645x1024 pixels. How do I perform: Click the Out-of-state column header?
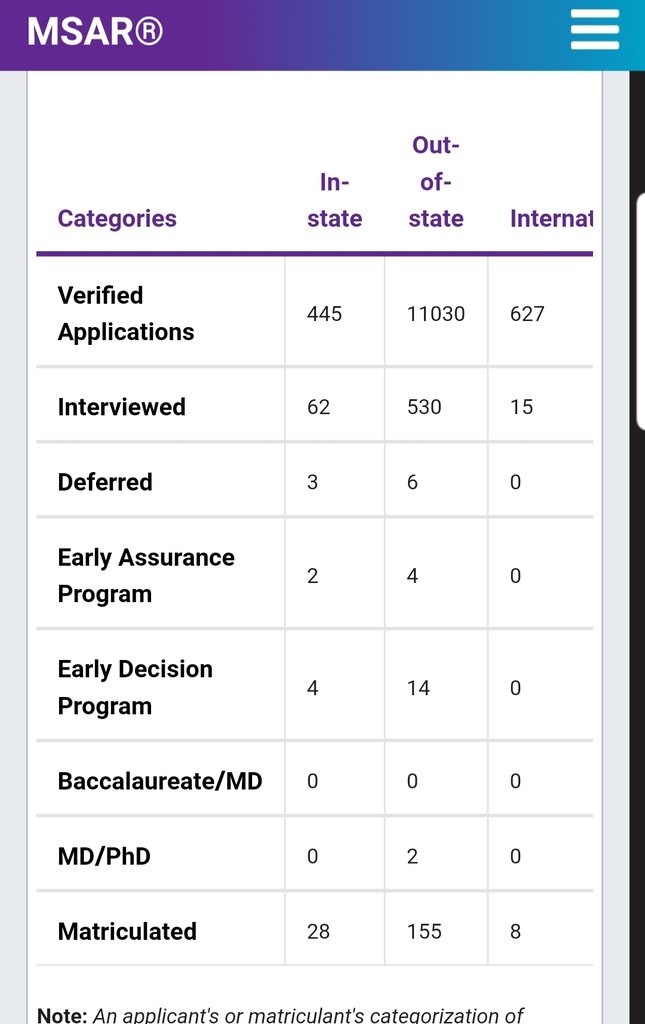pyautogui.click(x=436, y=182)
